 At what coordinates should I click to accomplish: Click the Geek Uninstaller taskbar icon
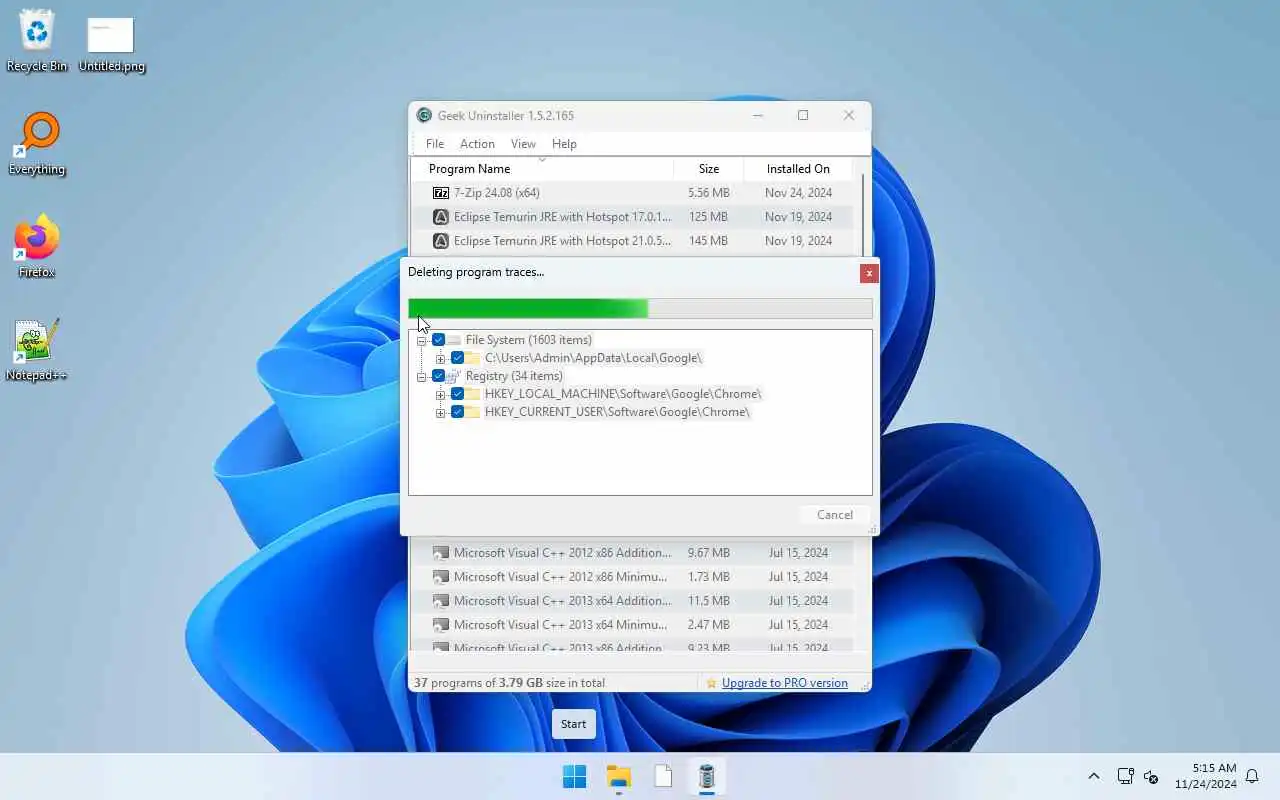click(x=706, y=777)
